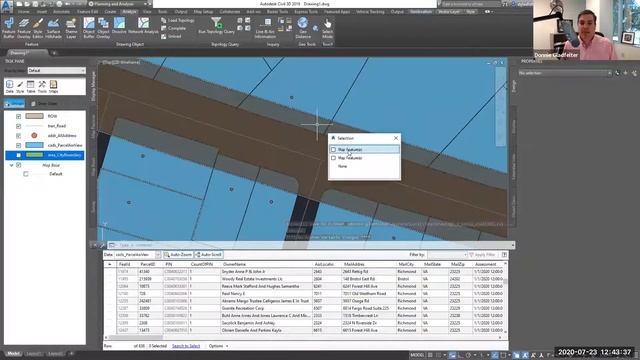Open Line & Arc Information tool
640x360 pixels.
click(x=265, y=28)
